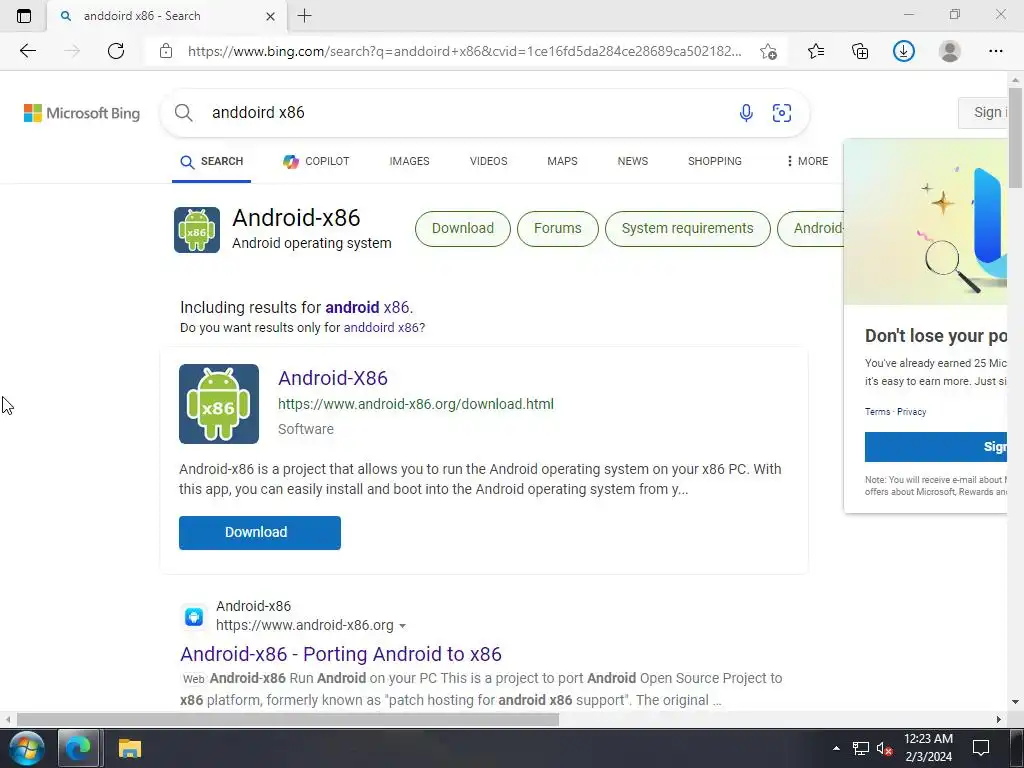
Task: Click the scroll right arrow on horizontal scrollbar
Action: click(999, 720)
